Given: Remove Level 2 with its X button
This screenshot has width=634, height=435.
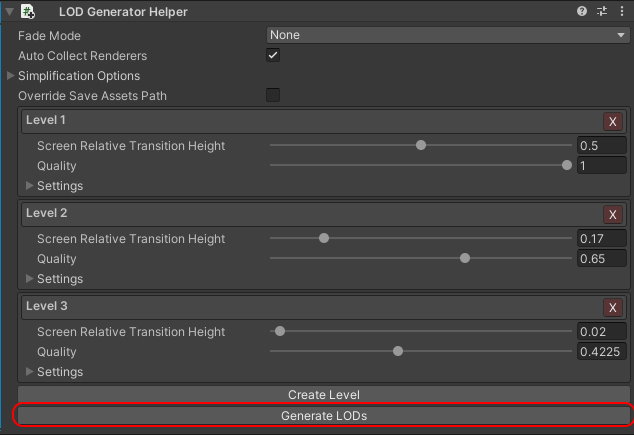Looking at the screenshot, I should tap(613, 215).
